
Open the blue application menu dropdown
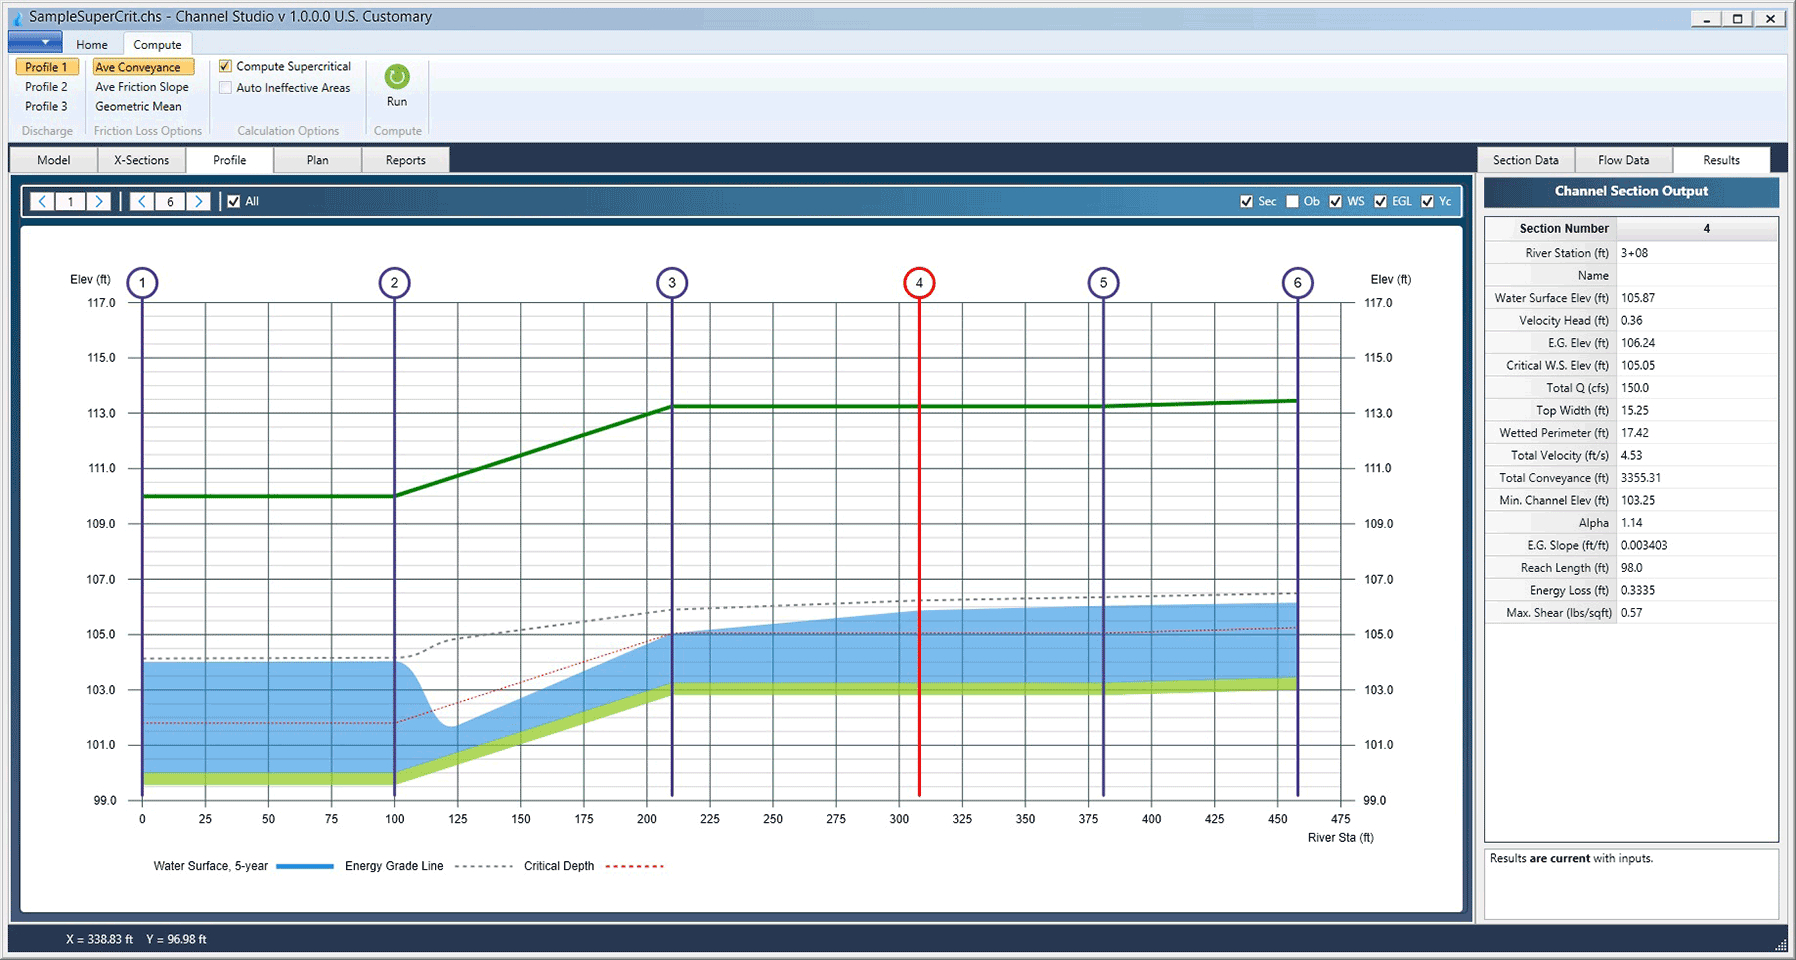click(x=35, y=43)
